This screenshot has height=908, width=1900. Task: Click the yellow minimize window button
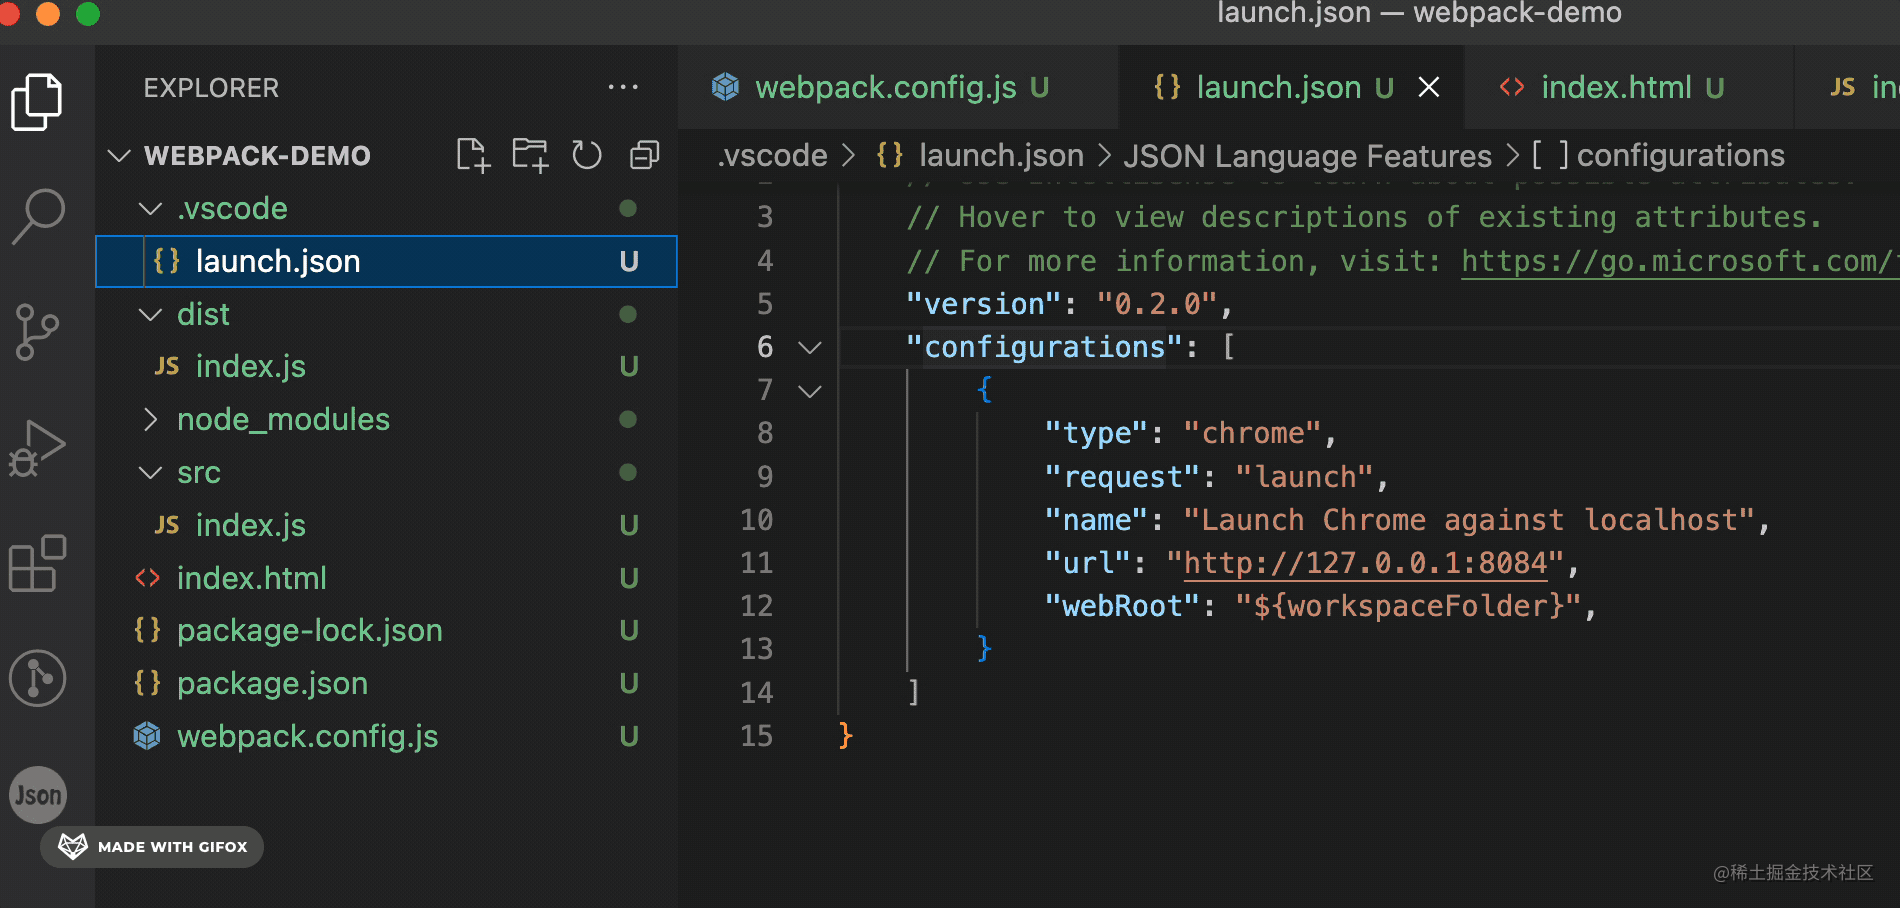[48, 13]
